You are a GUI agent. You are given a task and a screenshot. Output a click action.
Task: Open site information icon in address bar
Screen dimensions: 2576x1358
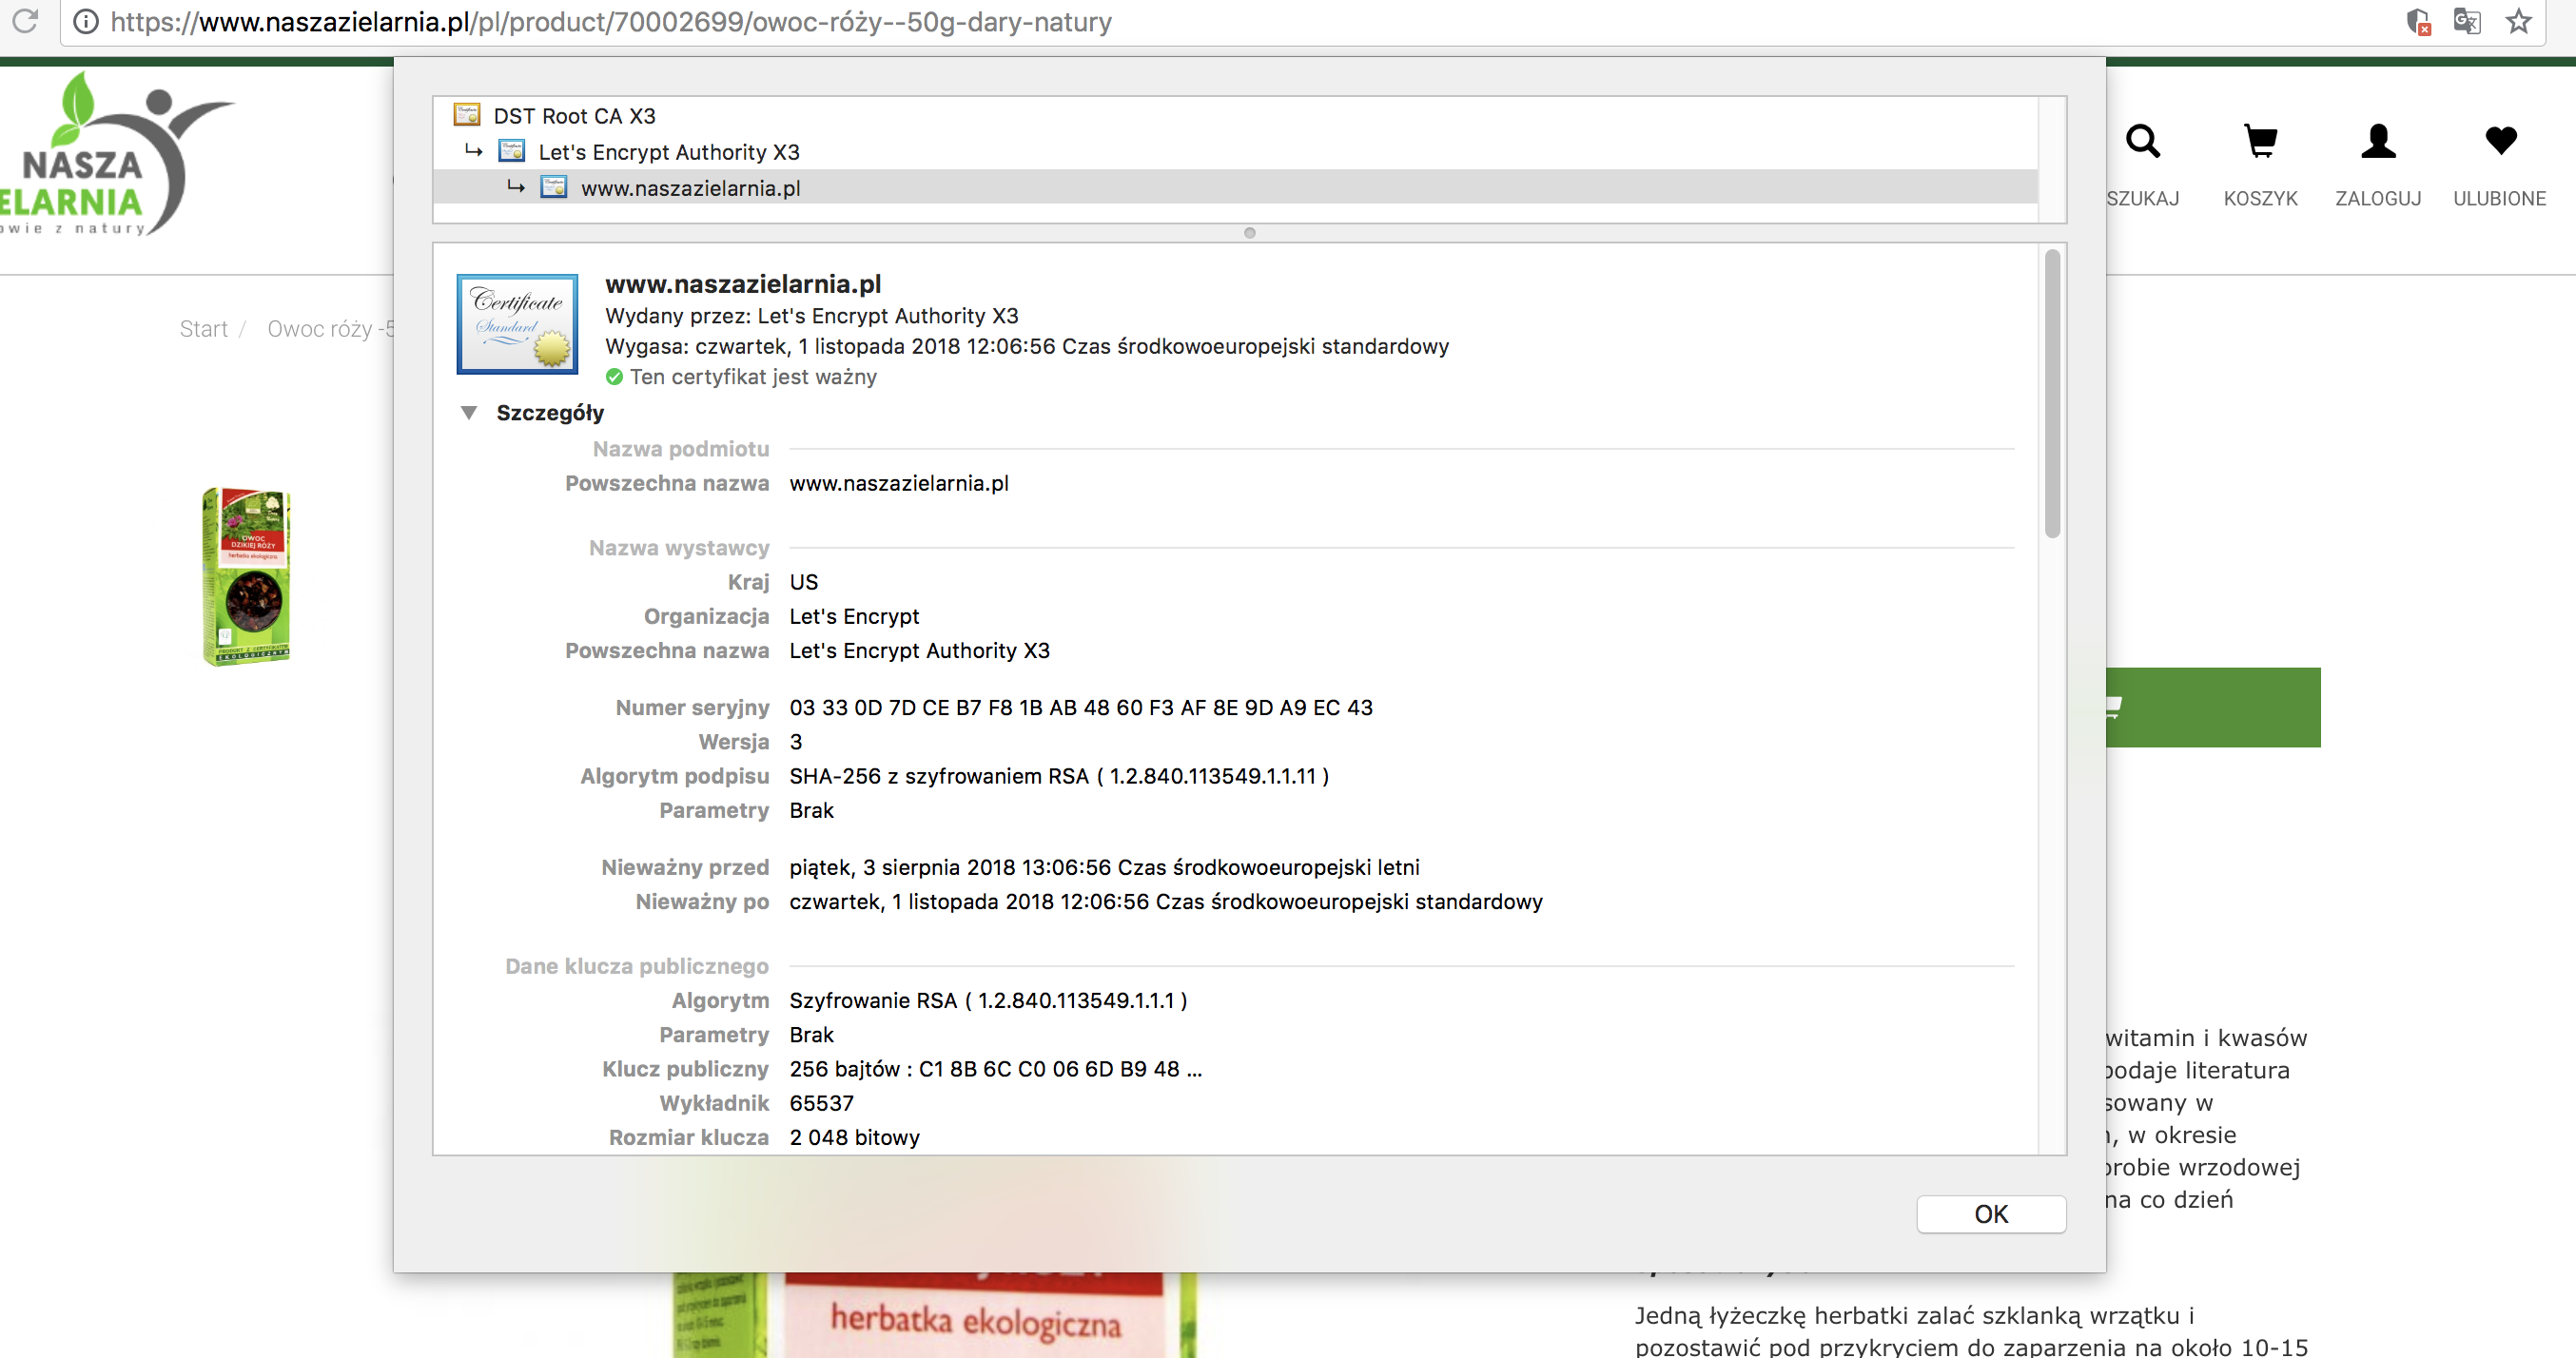pos(87,22)
